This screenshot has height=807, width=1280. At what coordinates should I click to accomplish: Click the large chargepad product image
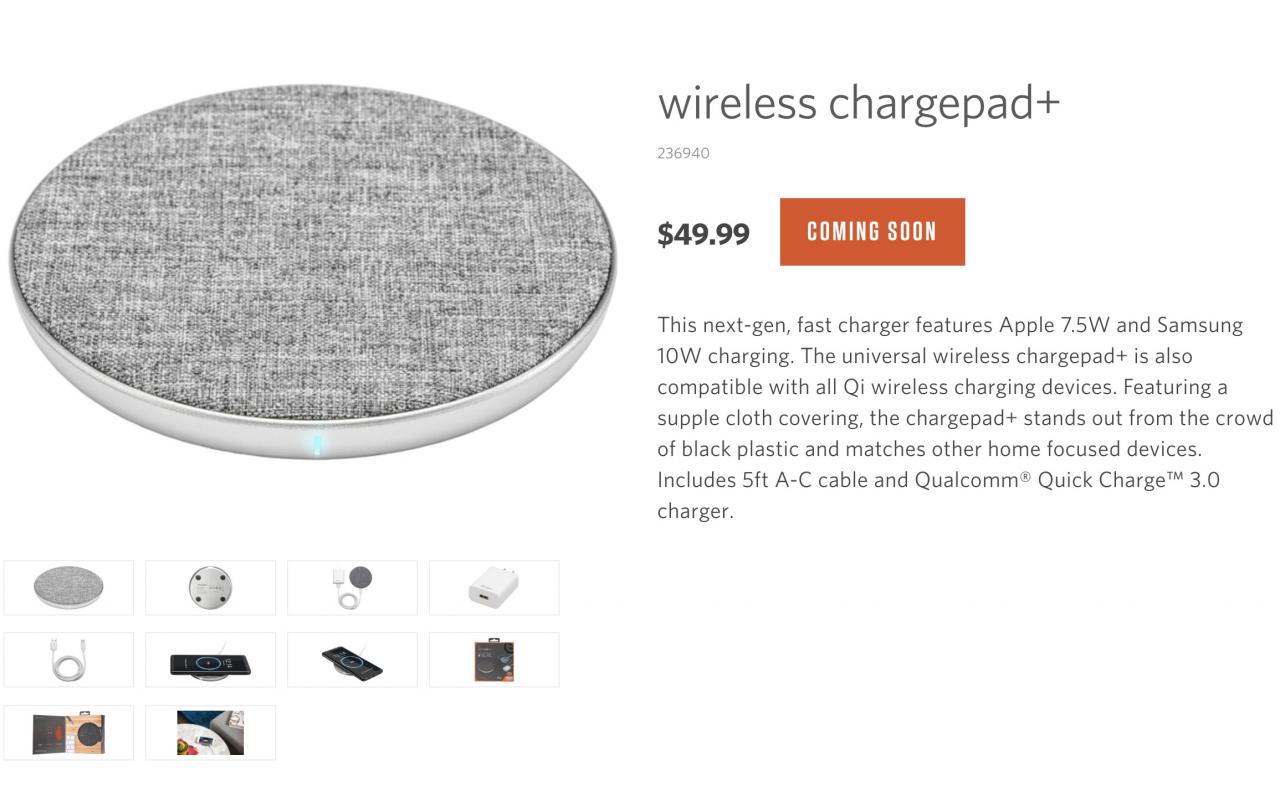(x=313, y=272)
